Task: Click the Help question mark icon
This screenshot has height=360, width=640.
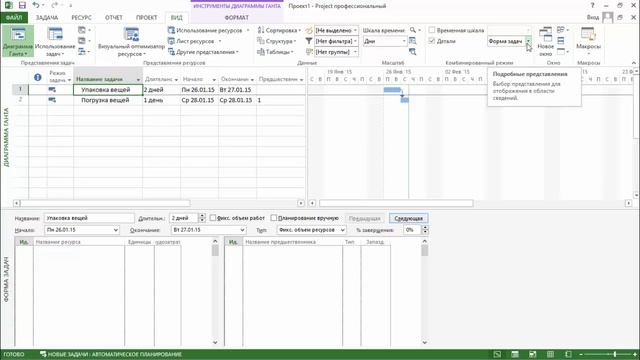Action: (592, 5)
